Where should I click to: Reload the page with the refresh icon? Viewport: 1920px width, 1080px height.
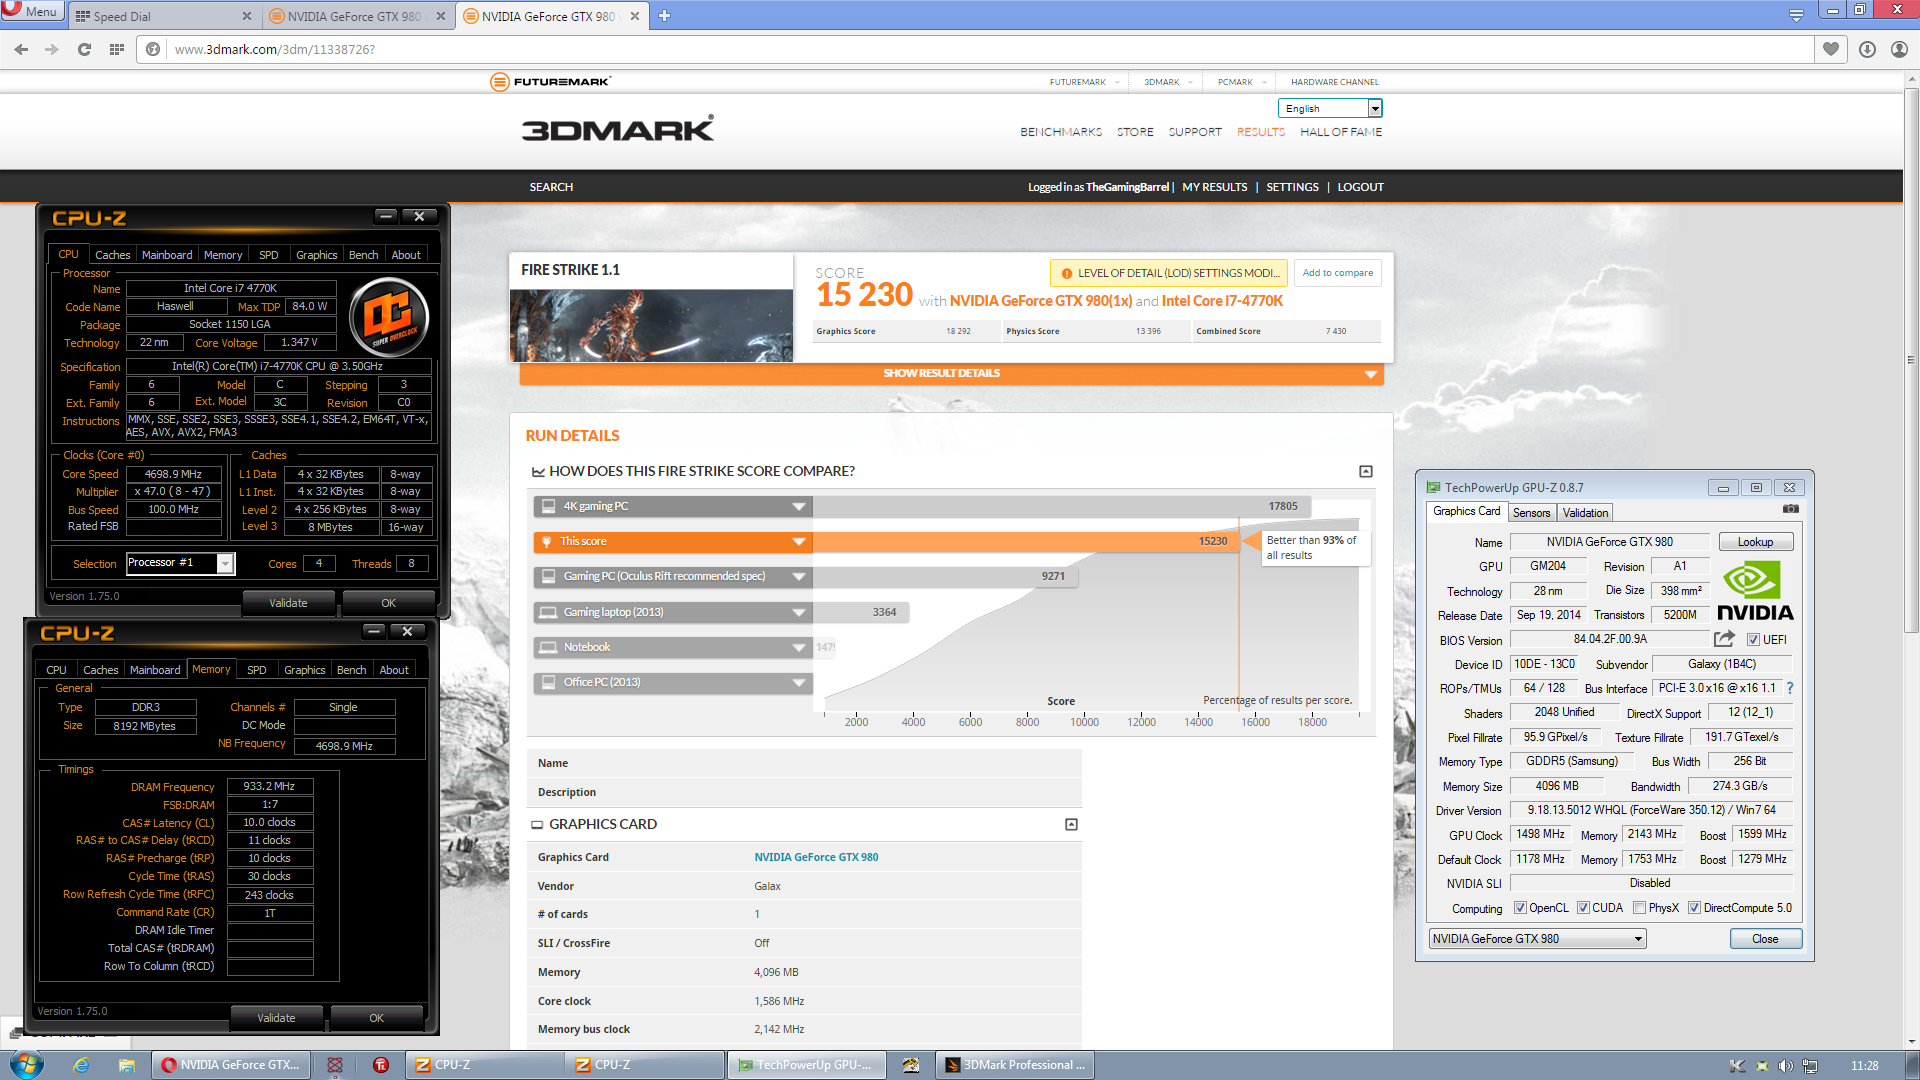click(x=84, y=49)
